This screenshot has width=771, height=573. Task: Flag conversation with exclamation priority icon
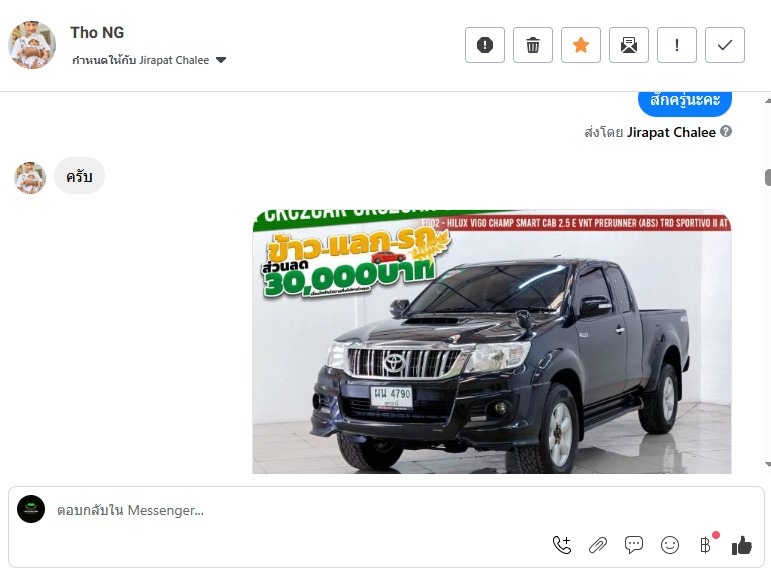tap(677, 45)
